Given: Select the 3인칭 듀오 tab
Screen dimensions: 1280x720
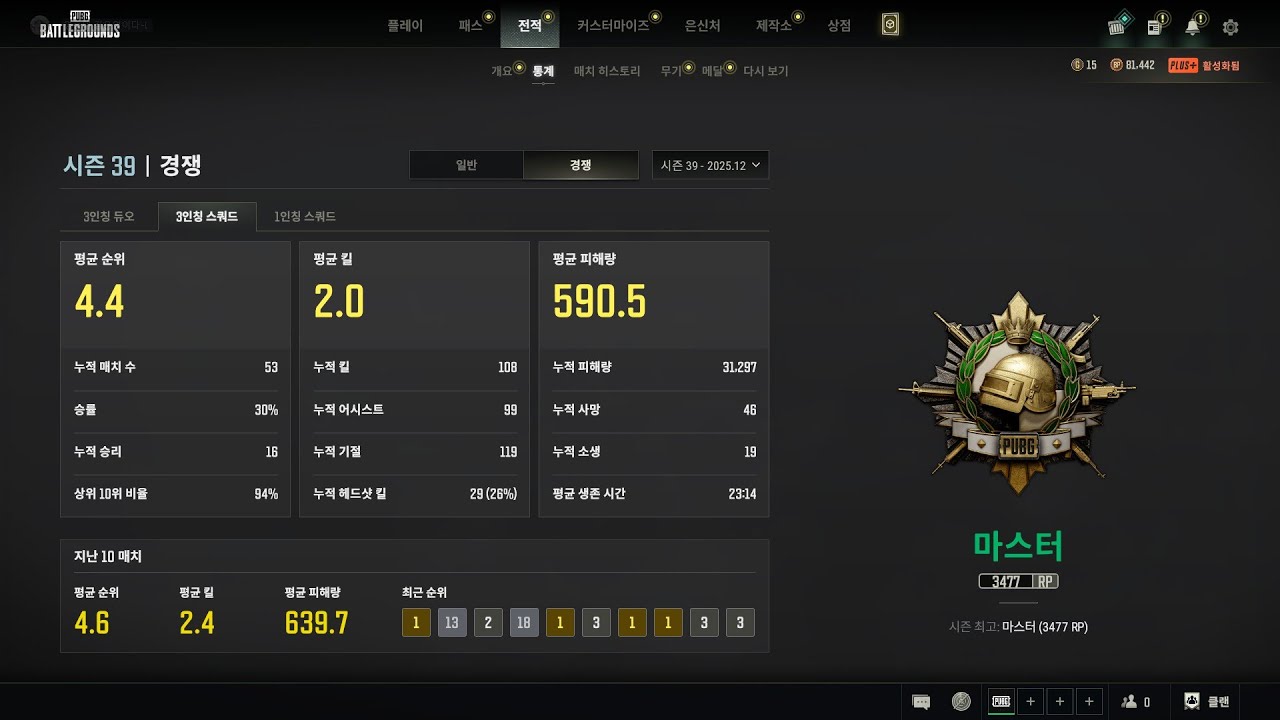Looking at the screenshot, I should [109, 216].
